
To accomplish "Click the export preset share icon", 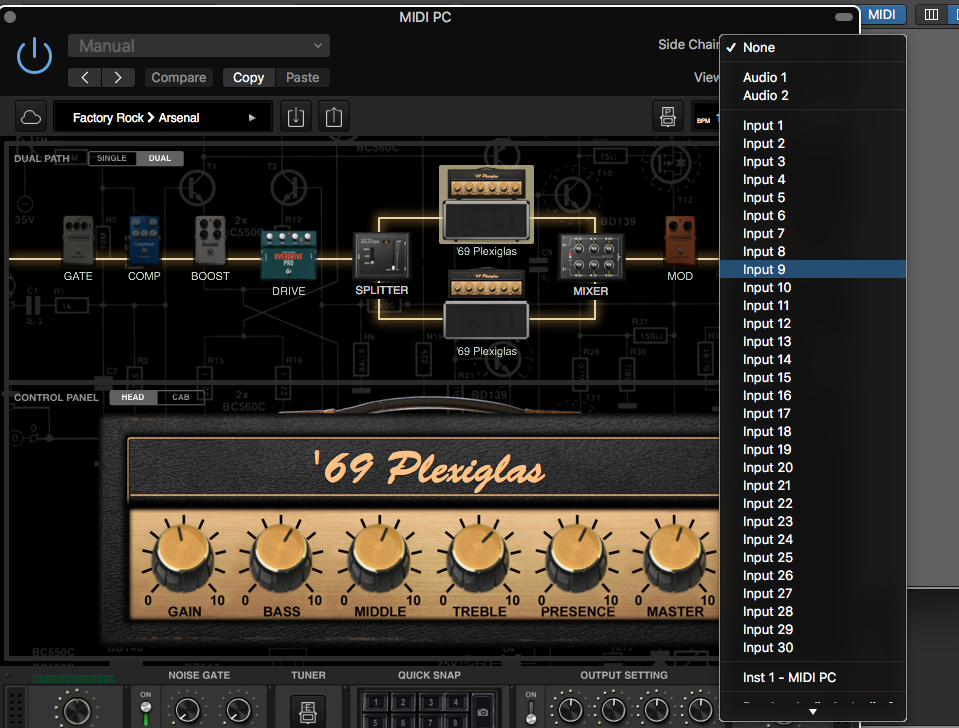I will coord(334,117).
